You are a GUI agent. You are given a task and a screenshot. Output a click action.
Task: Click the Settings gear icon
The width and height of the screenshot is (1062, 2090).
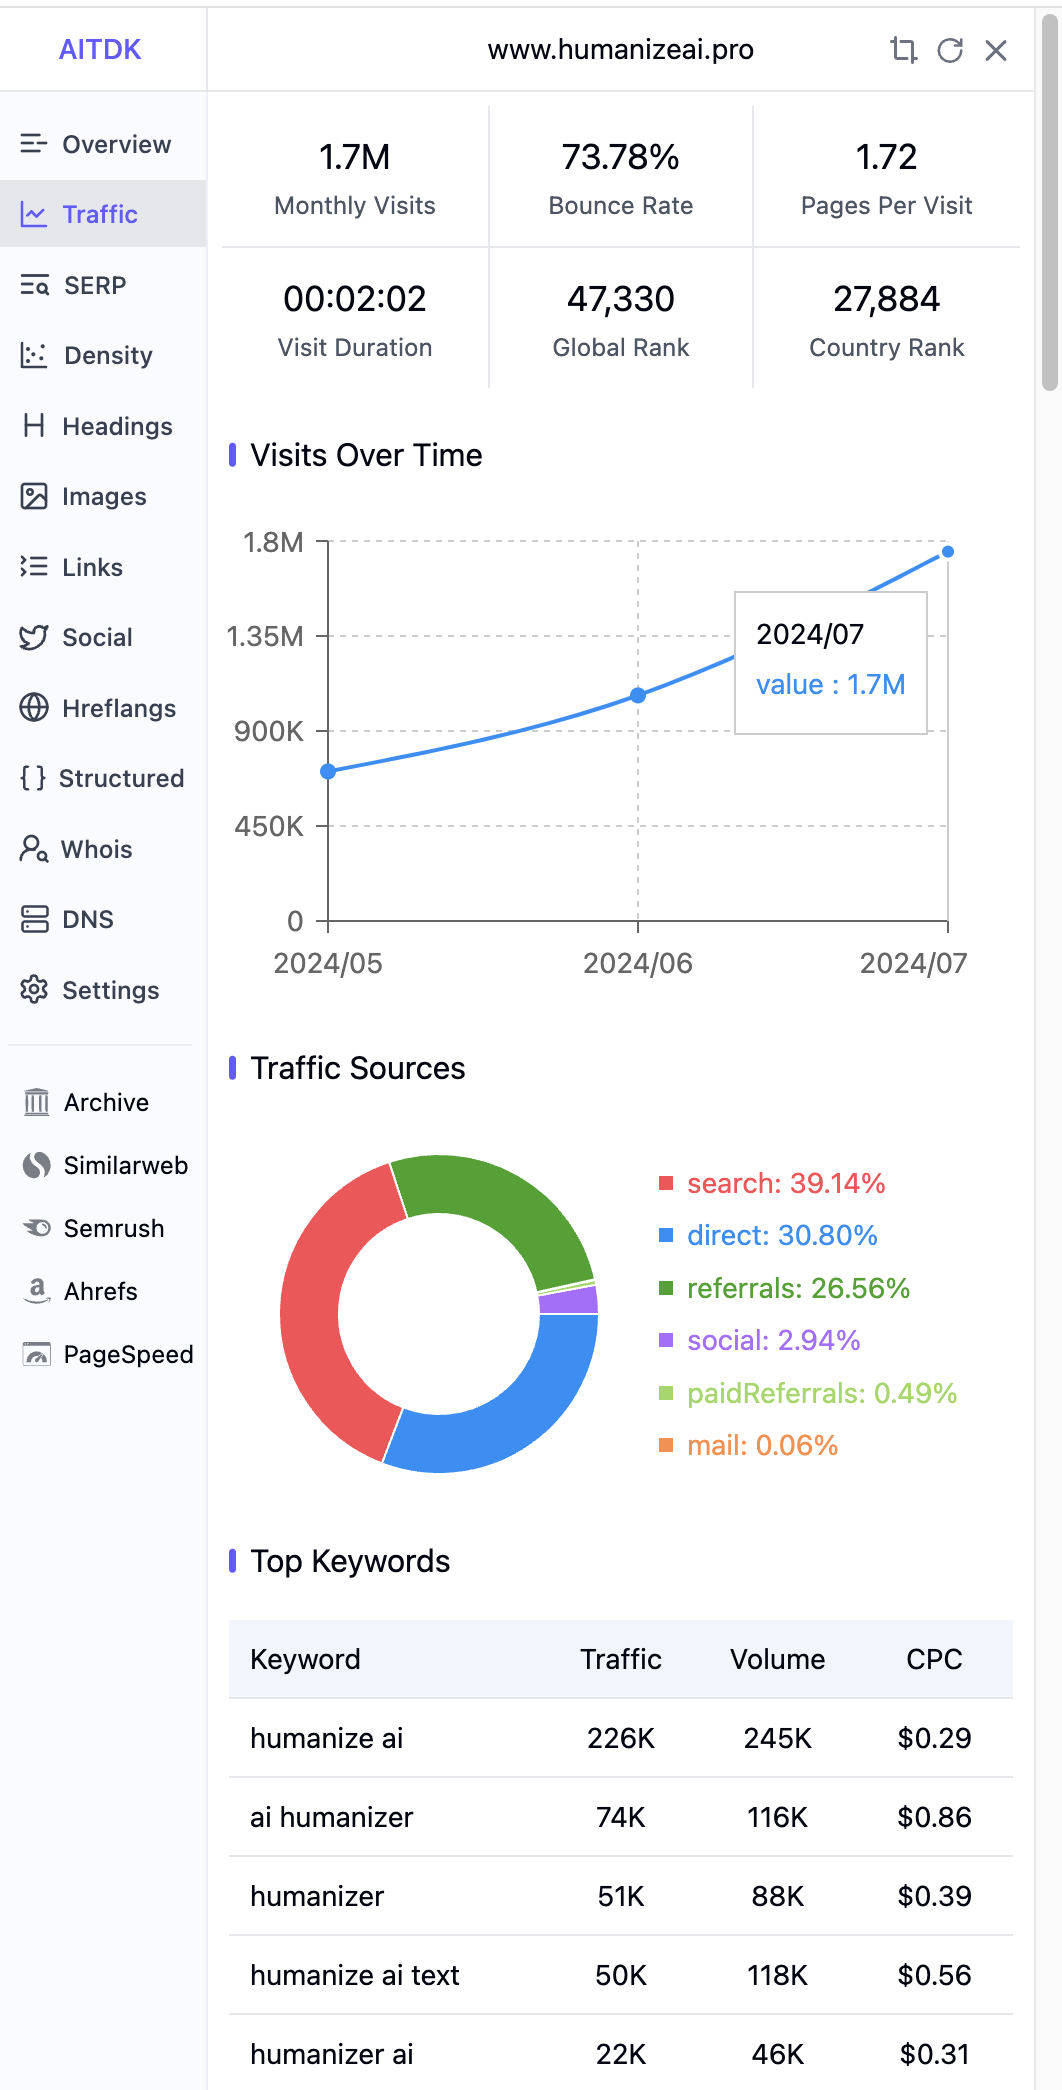coord(34,990)
